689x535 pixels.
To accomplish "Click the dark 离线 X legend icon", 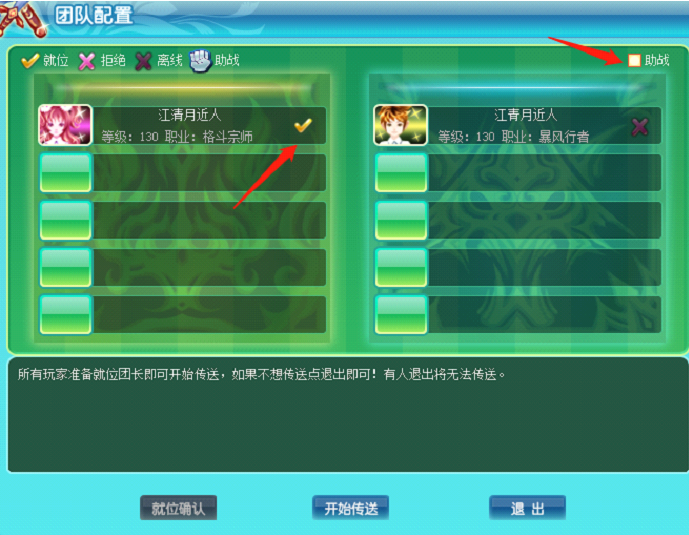I will point(143,61).
